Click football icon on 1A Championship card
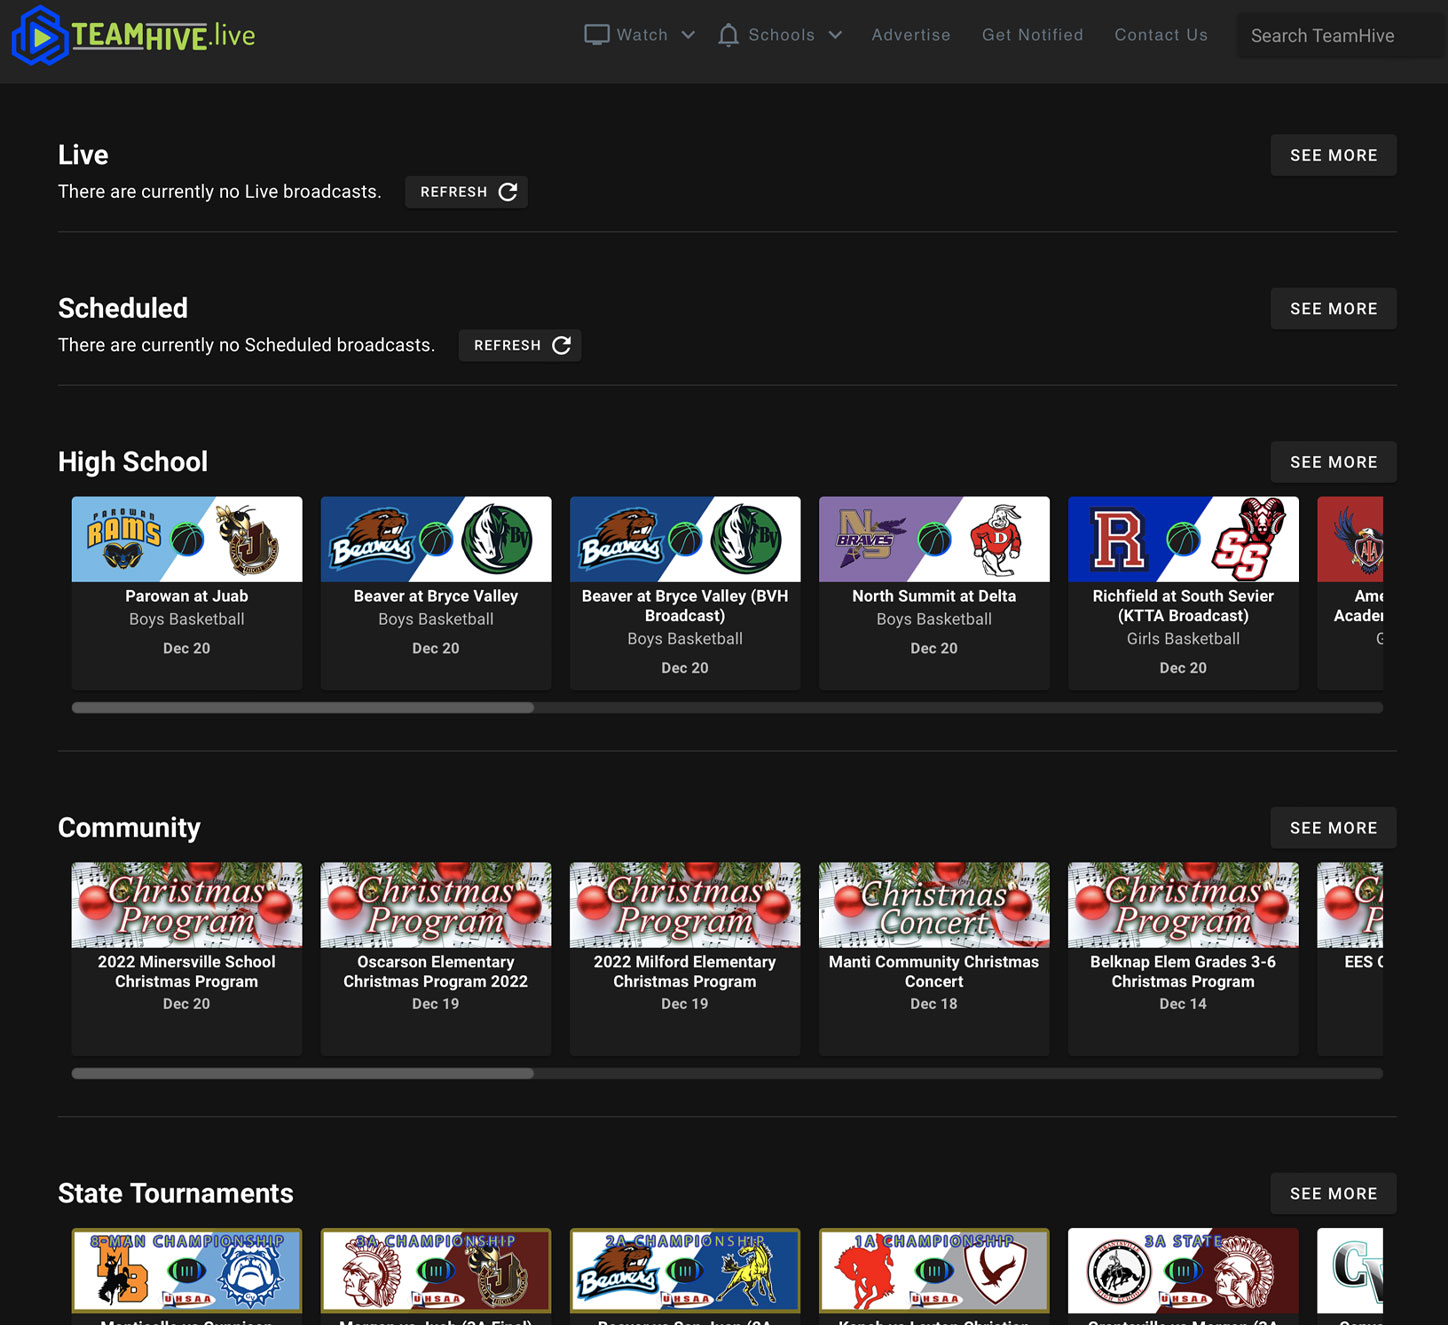The height and width of the screenshot is (1325, 1448). 934,1271
